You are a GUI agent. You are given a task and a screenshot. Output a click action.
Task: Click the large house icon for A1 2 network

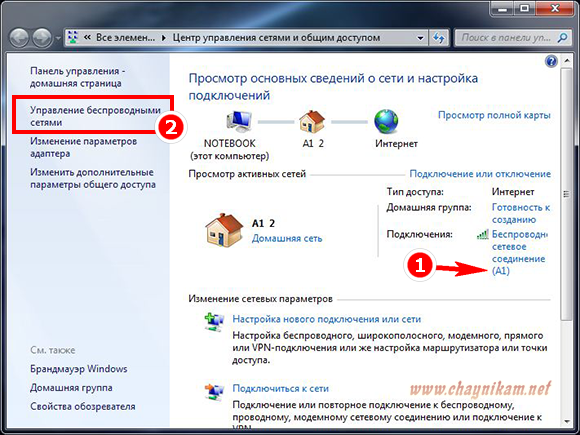pos(224,230)
